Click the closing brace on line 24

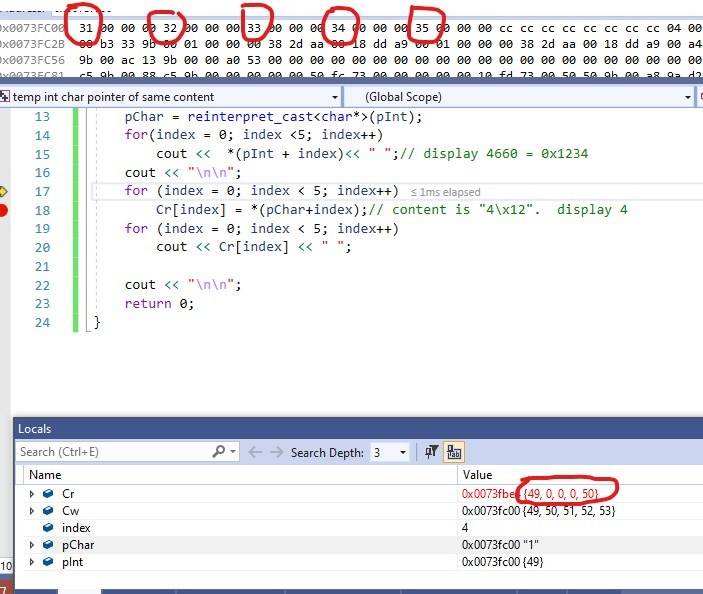pyautogui.click(x=96, y=322)
